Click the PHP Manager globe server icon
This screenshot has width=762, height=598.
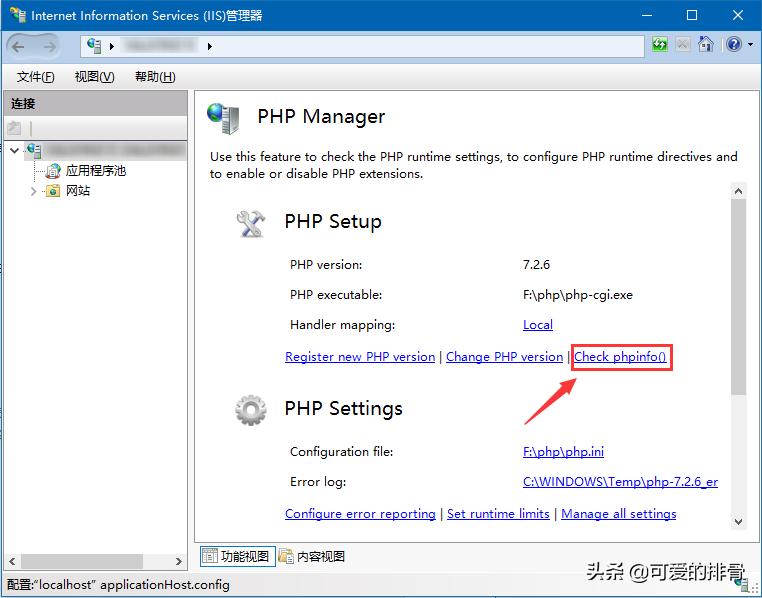click(223, 118)
